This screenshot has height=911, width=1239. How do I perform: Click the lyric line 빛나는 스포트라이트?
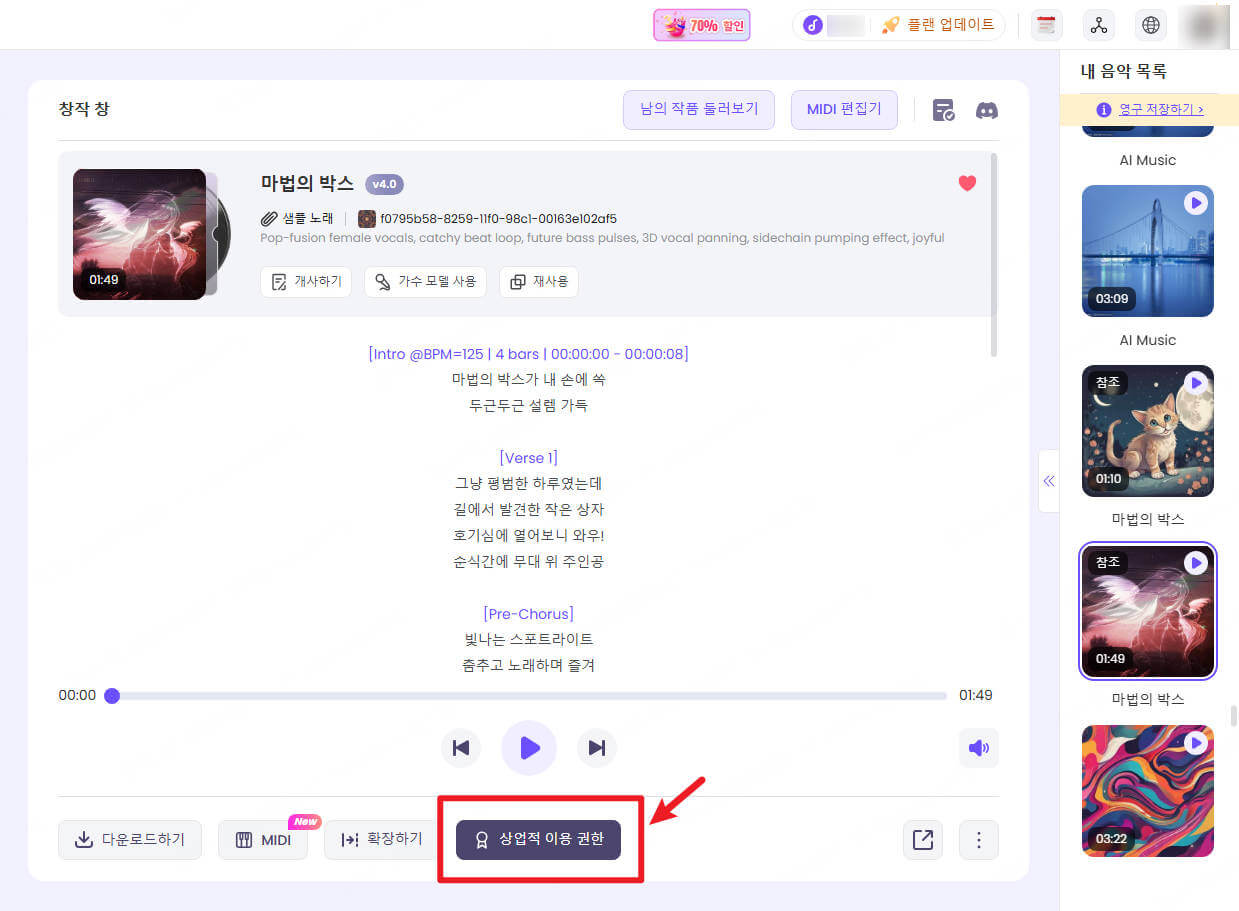528,640
